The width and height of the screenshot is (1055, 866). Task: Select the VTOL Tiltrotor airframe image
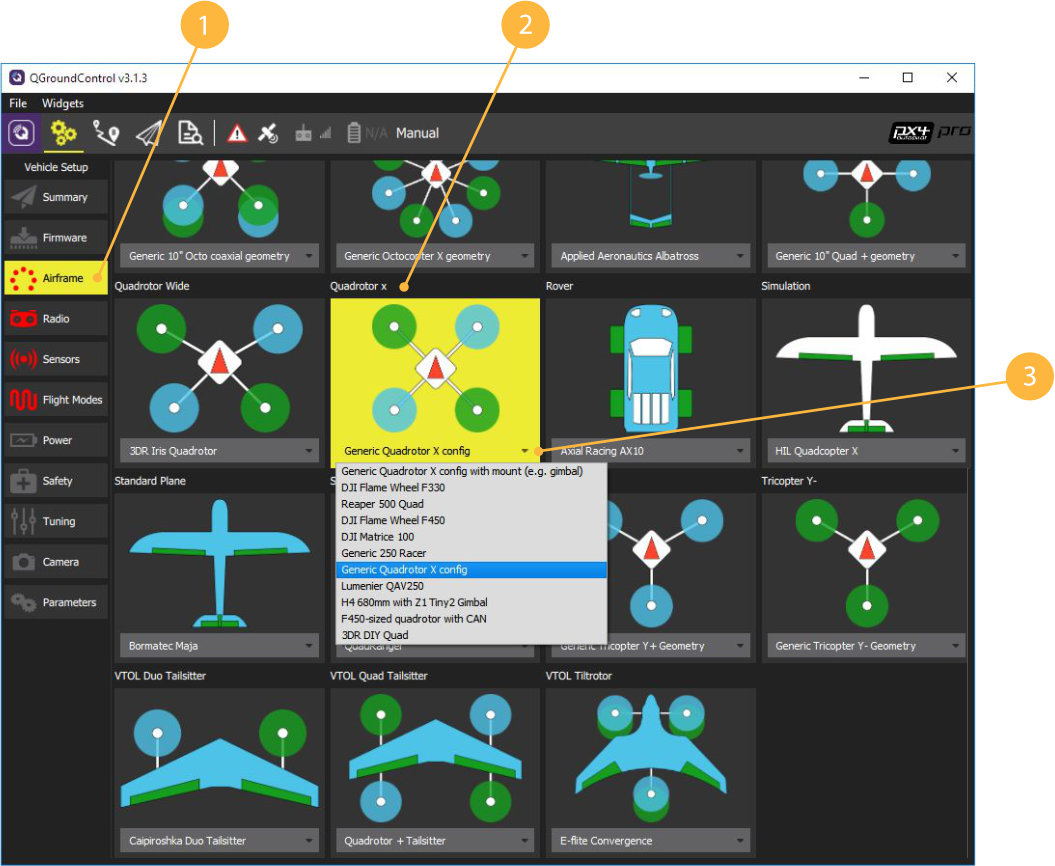click(651, 758)
